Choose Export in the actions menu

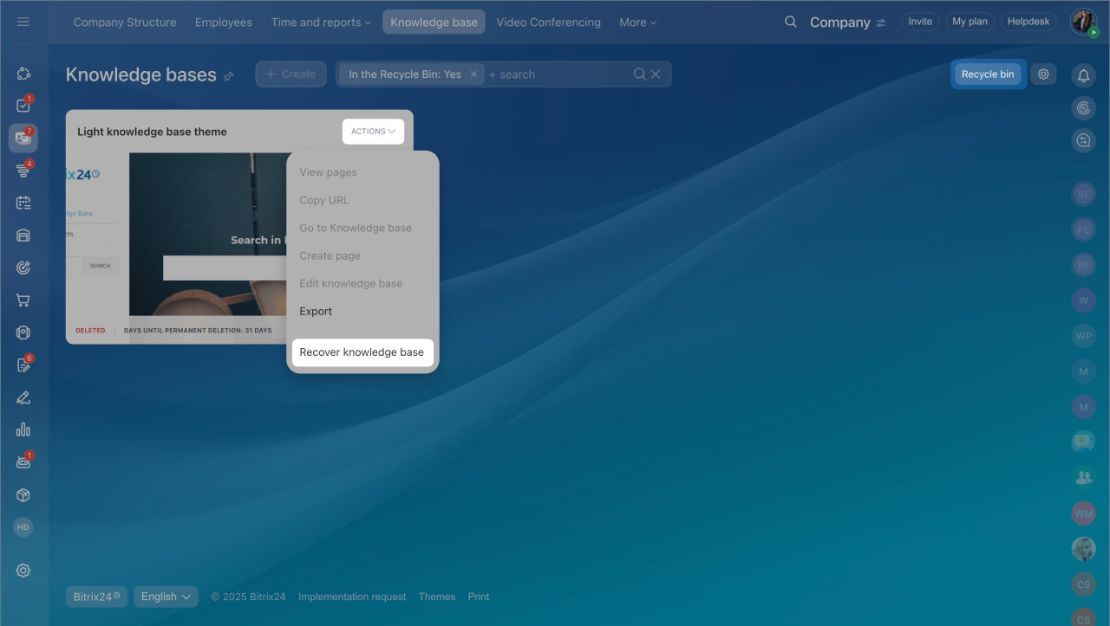pos(316,311)
